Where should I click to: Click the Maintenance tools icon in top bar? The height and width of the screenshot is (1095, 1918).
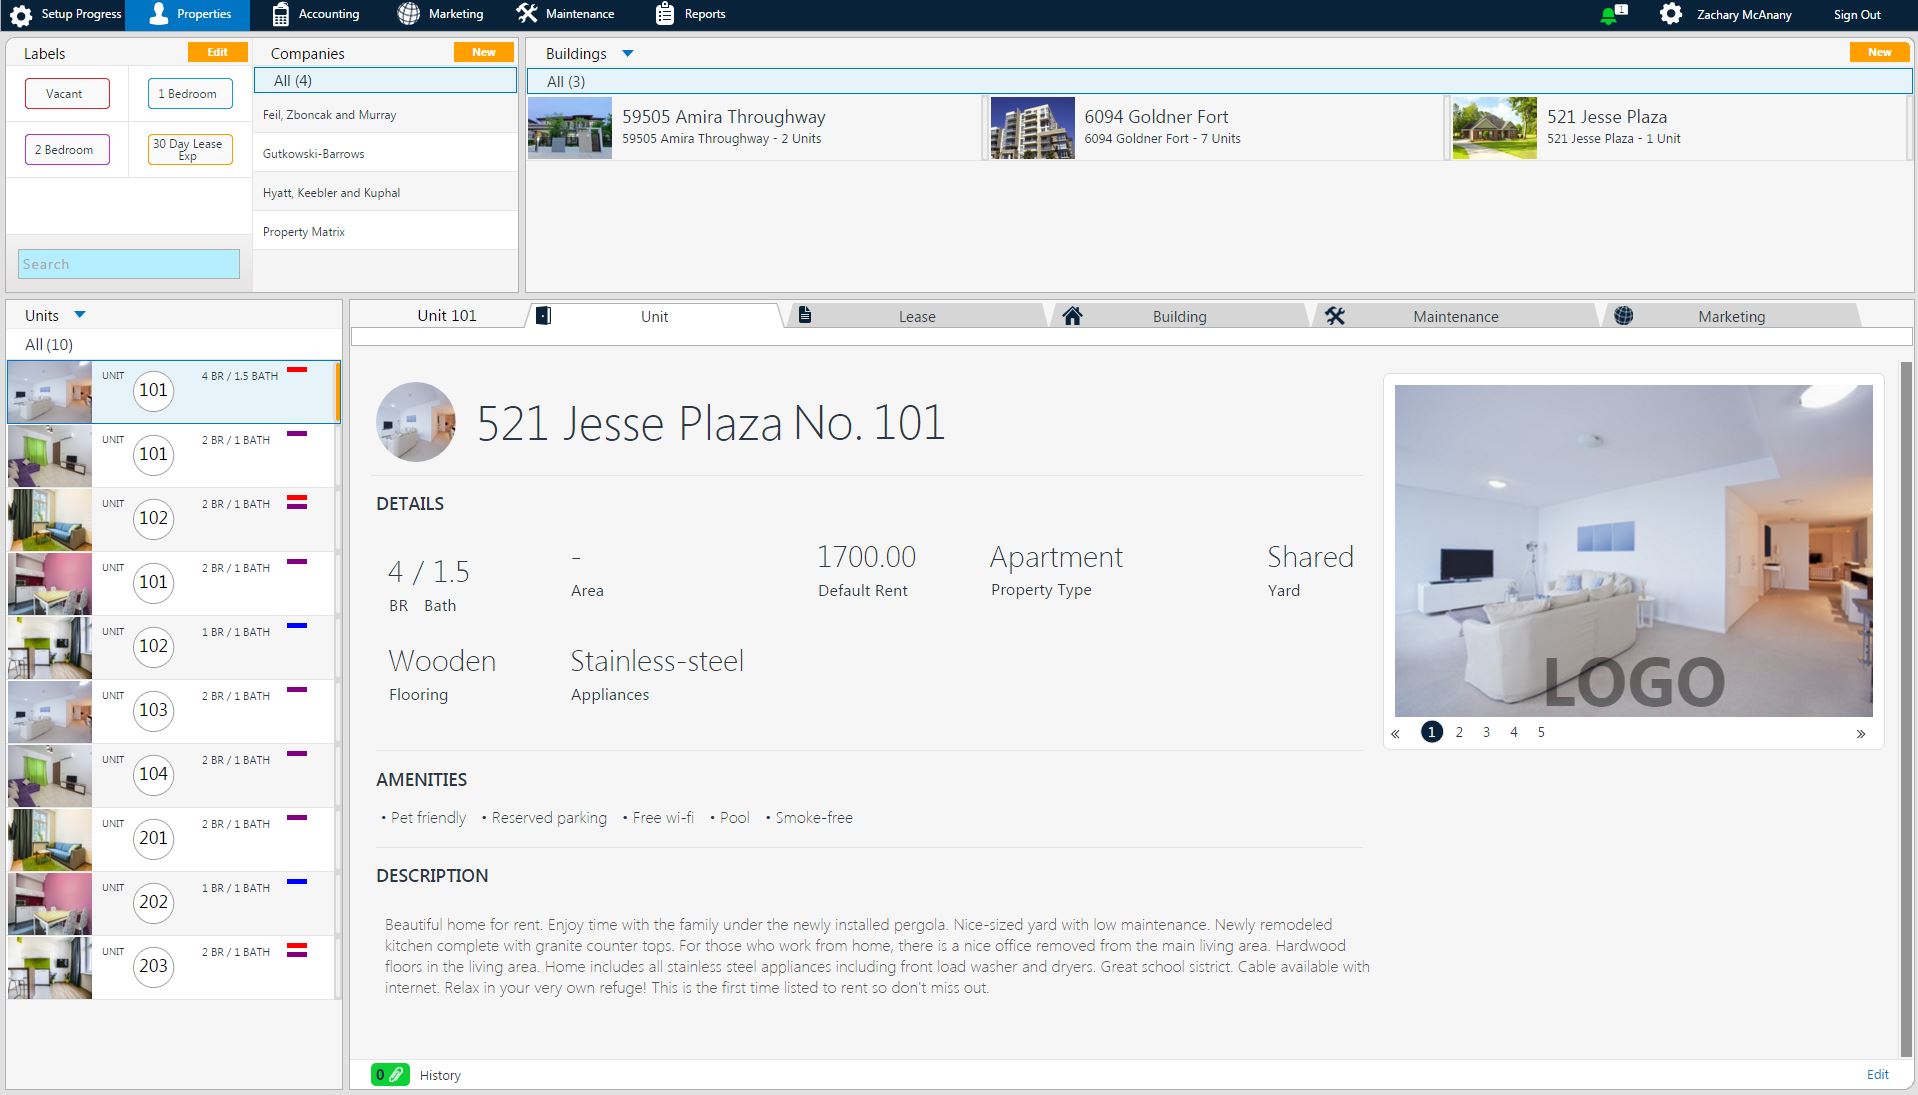[x=527, y=14]
